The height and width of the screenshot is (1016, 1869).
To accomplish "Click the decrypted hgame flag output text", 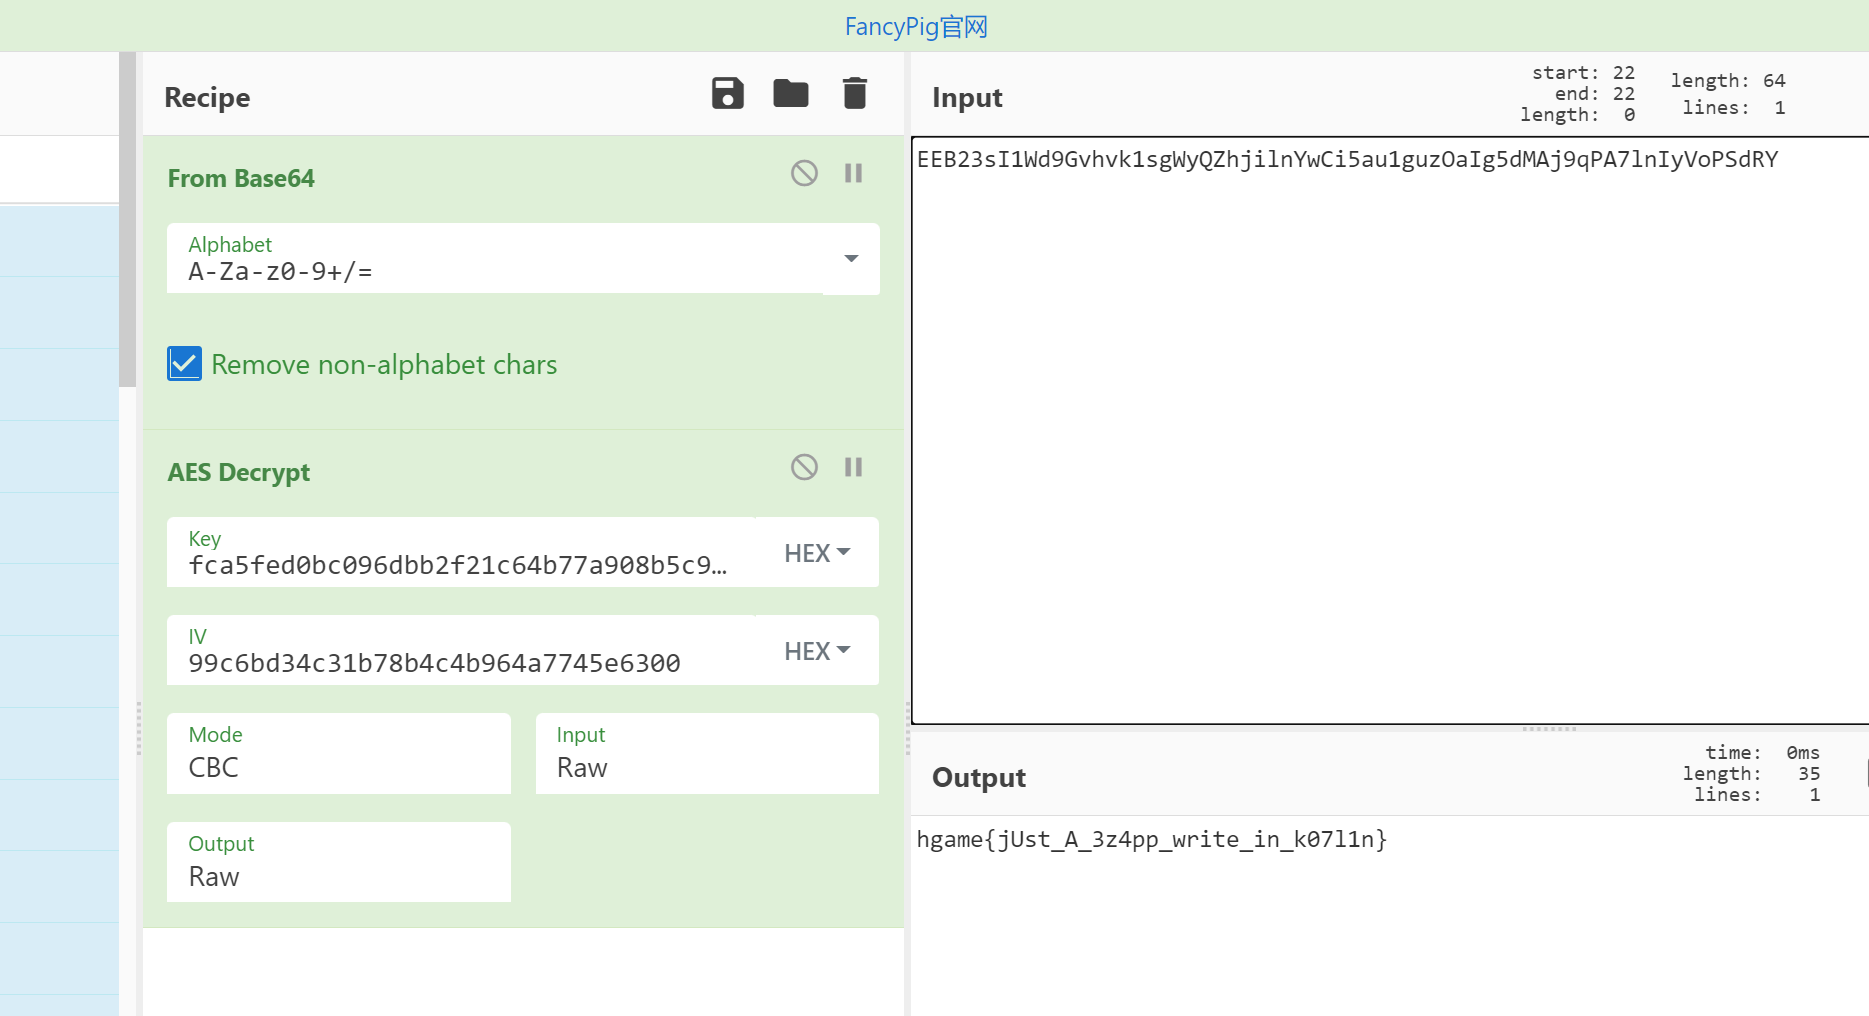I will 1151,840.
